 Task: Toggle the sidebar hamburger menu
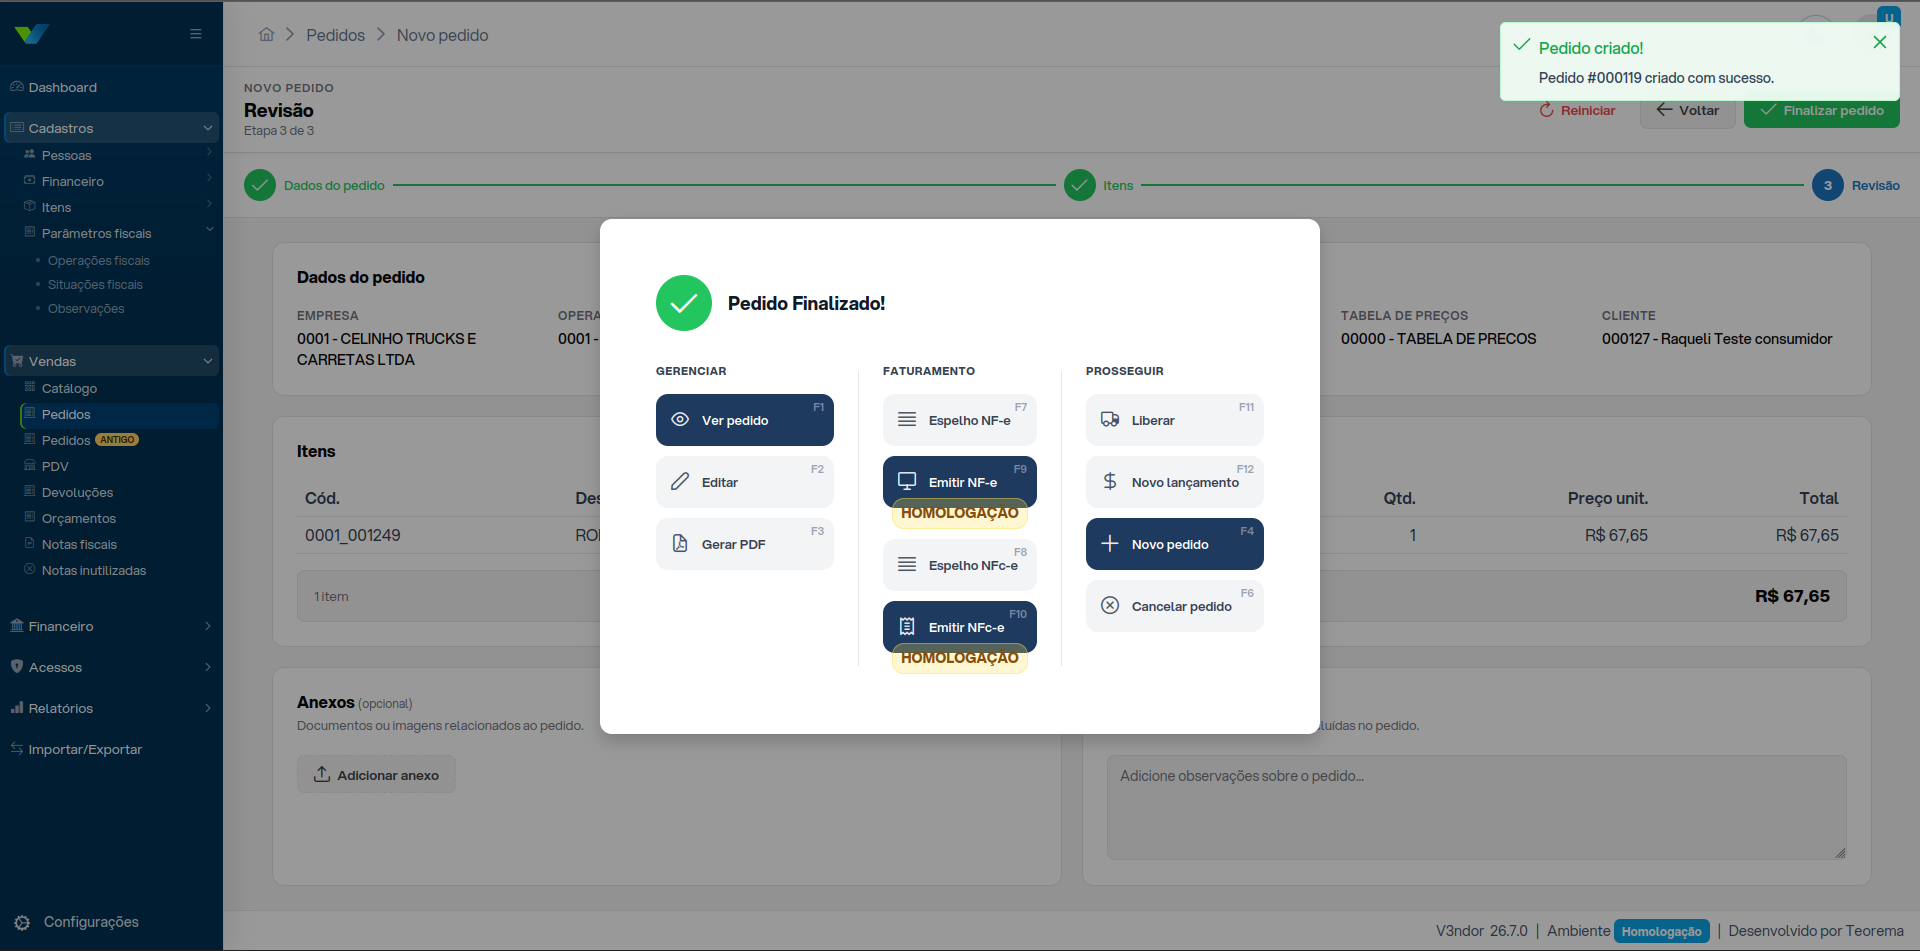pyautogui.click(x=196, y=34)
